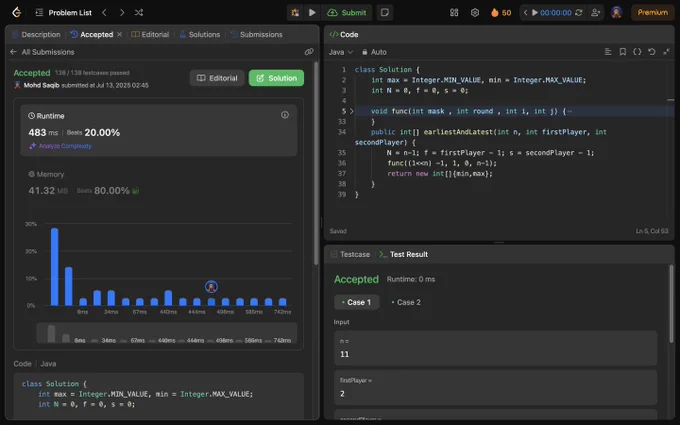680x425 pixels.
Task: Click the green Solution button
Action: 276,78
